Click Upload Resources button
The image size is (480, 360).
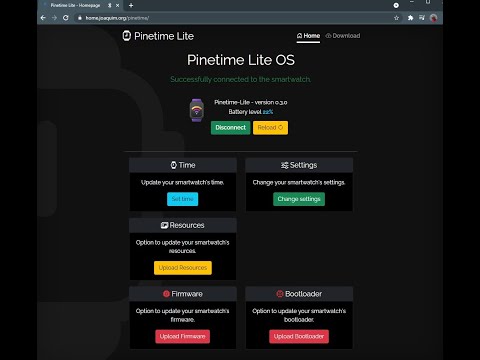pyautogui.click(x=183, y=268)
